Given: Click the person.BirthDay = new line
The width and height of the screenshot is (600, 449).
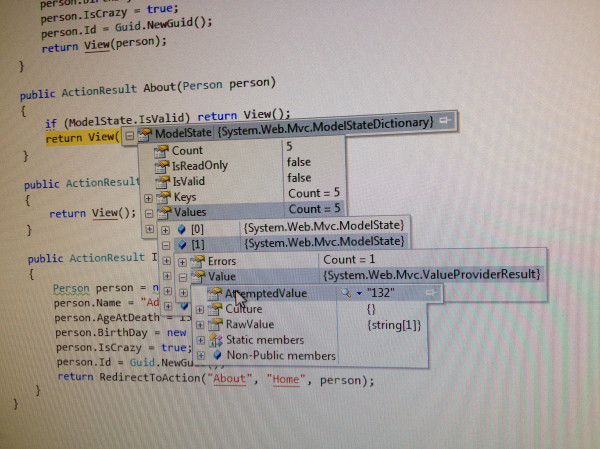Looking at the screenshot, I should (x=121, y=332).
